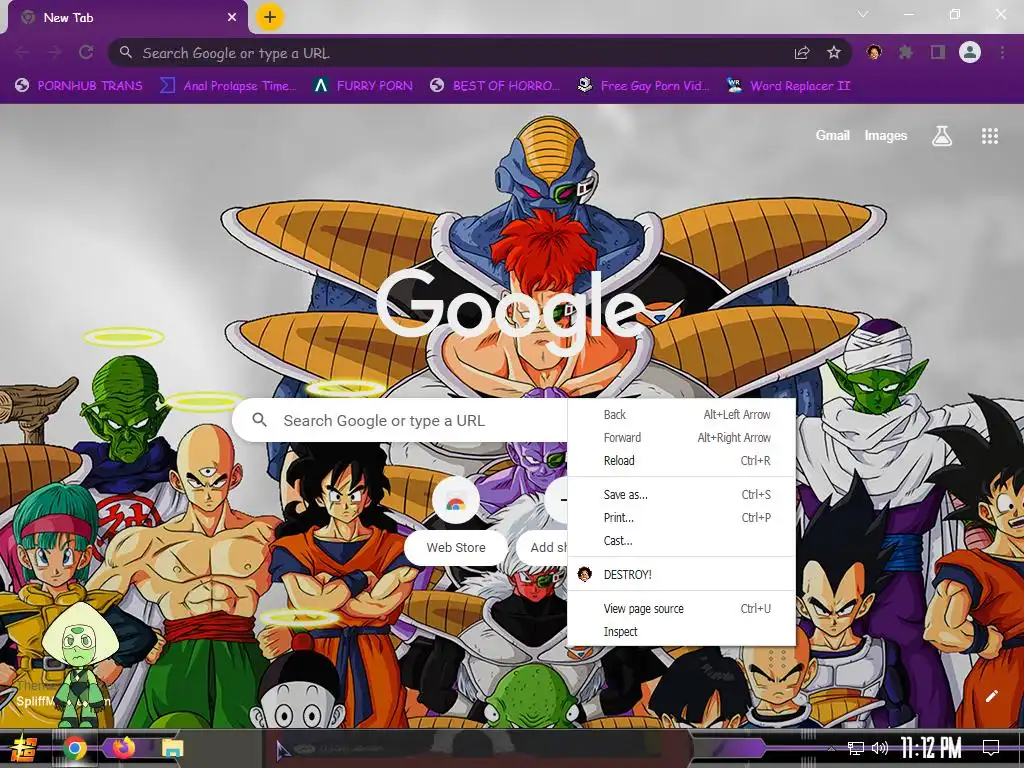Screen dimensions: 1024x768
Task: Click the Chrome icon on the taskbar
Action: click(75, 748)
